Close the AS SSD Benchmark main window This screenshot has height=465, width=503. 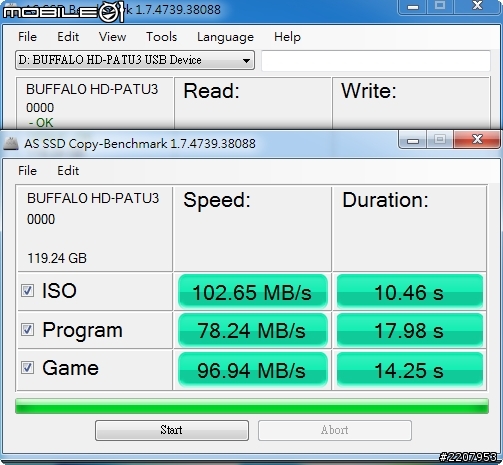point(477,6)
